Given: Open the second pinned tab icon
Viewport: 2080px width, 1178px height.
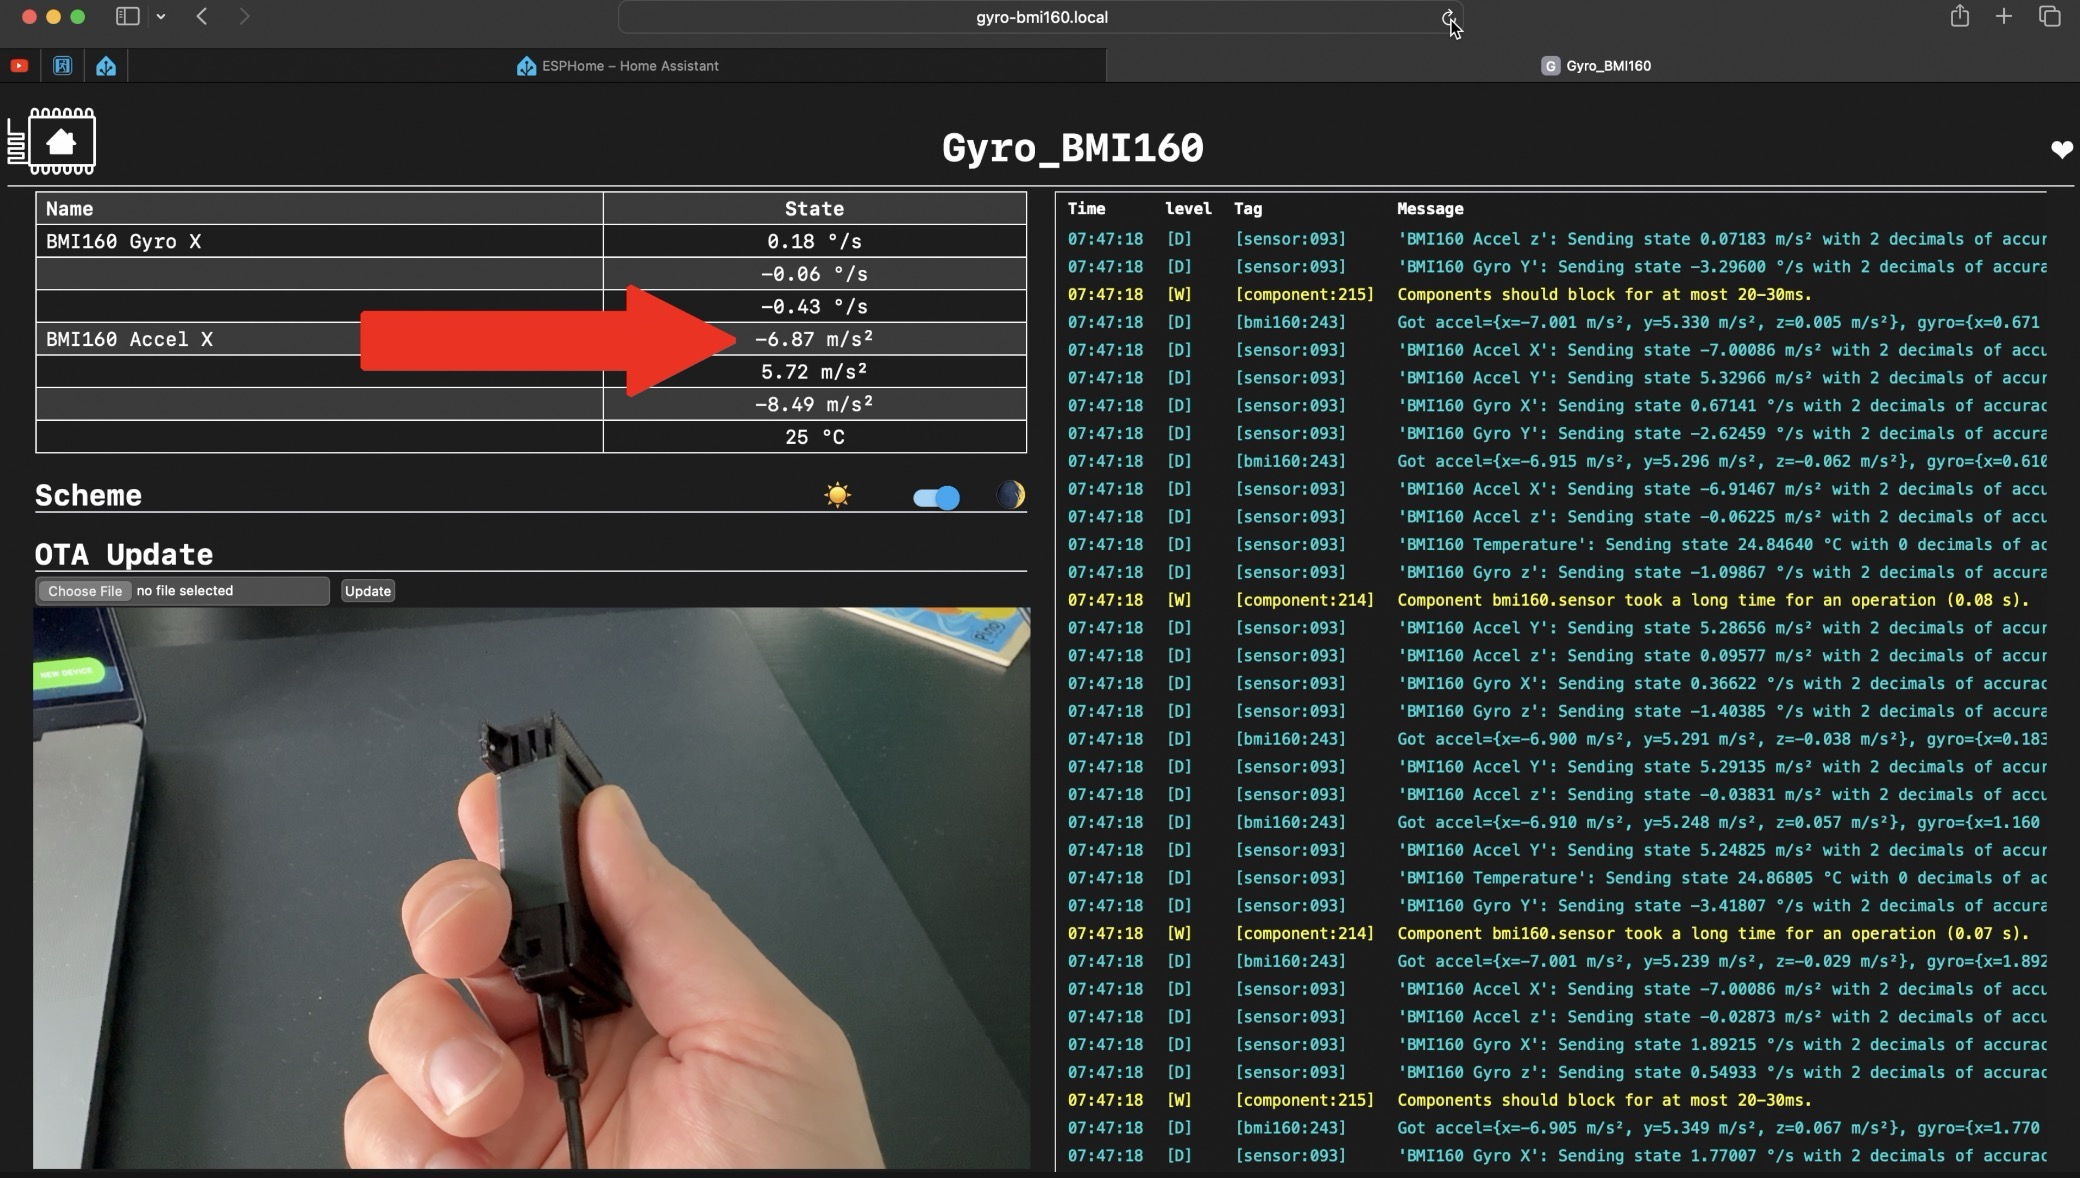Looking at the screenshot, I should pos(62,66).
